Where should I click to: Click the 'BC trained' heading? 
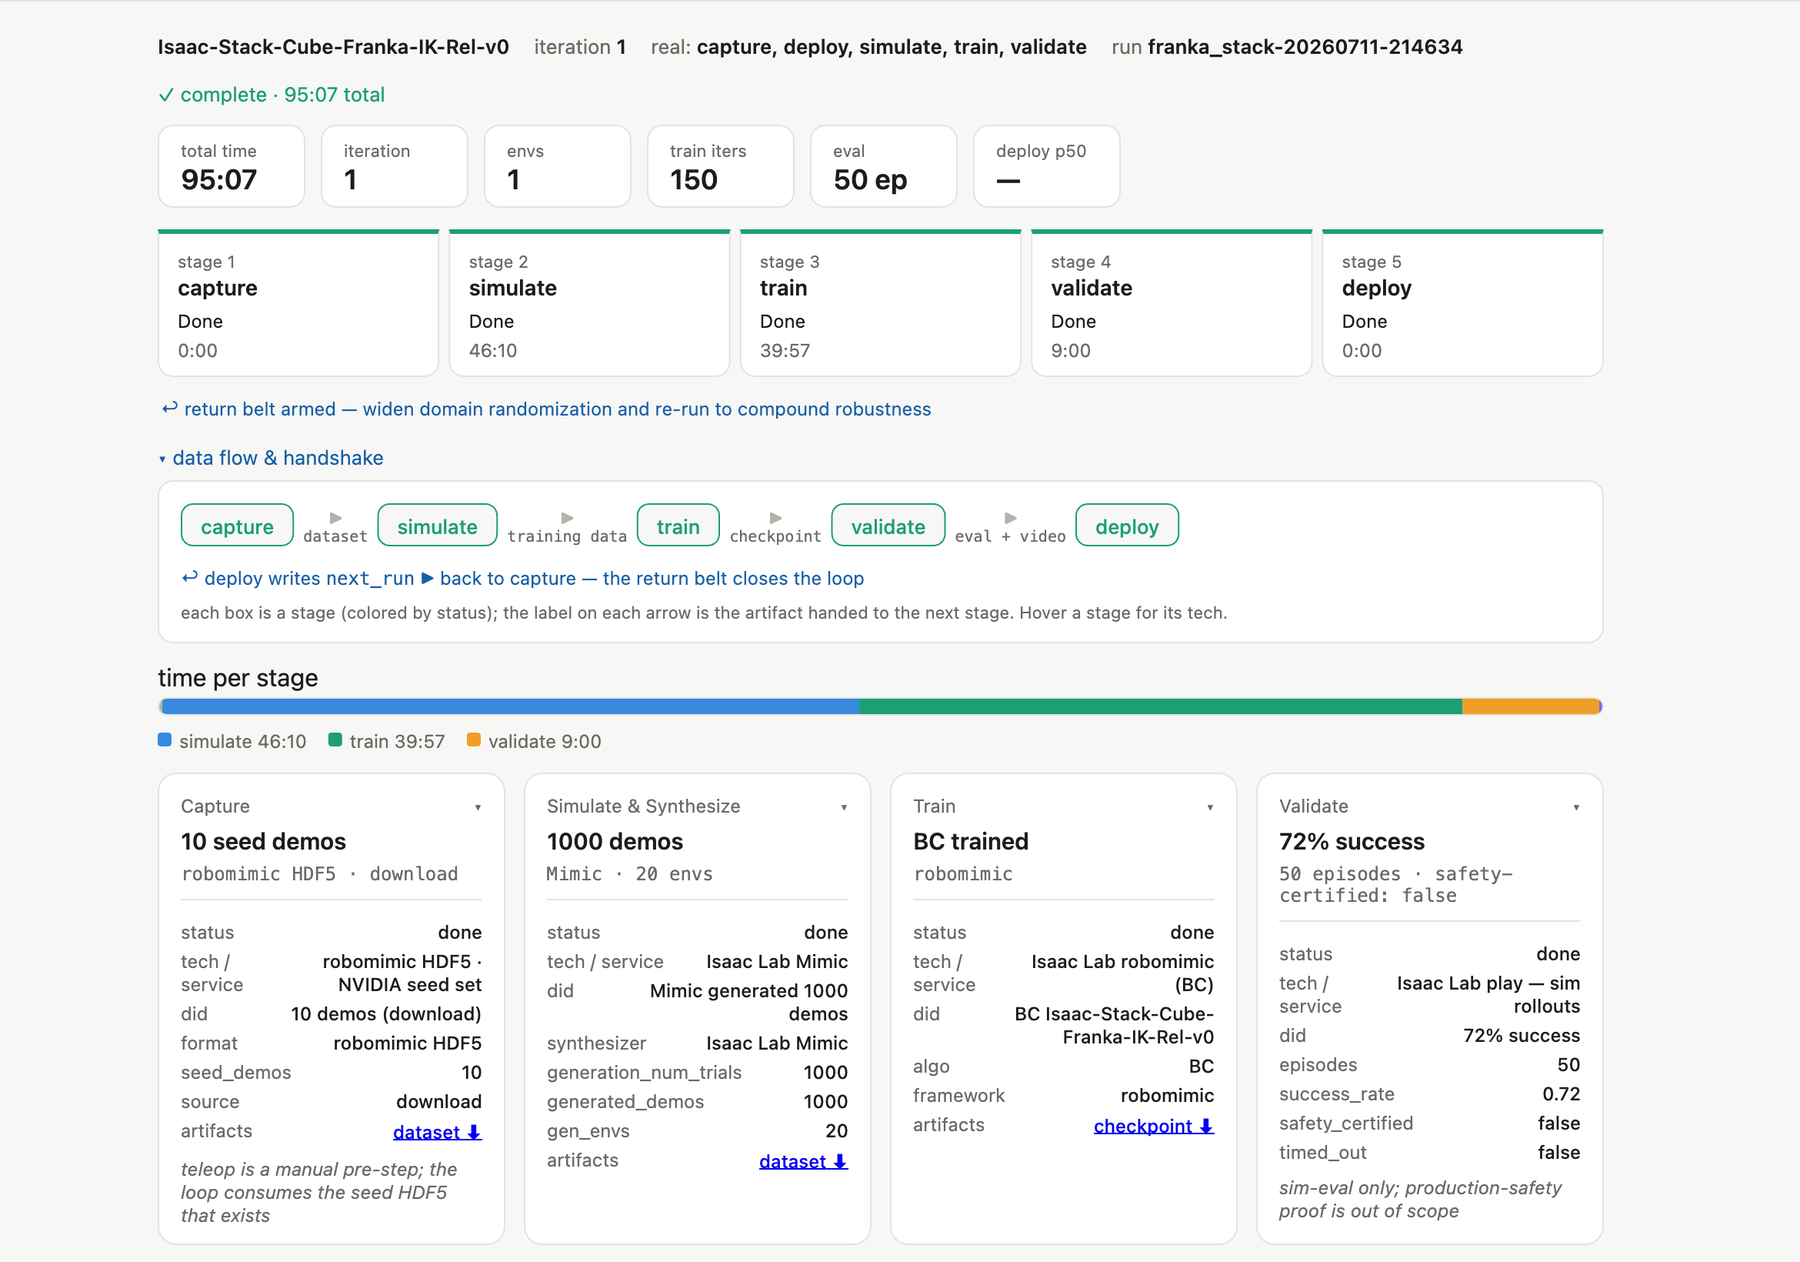click(x=971, y=841)
